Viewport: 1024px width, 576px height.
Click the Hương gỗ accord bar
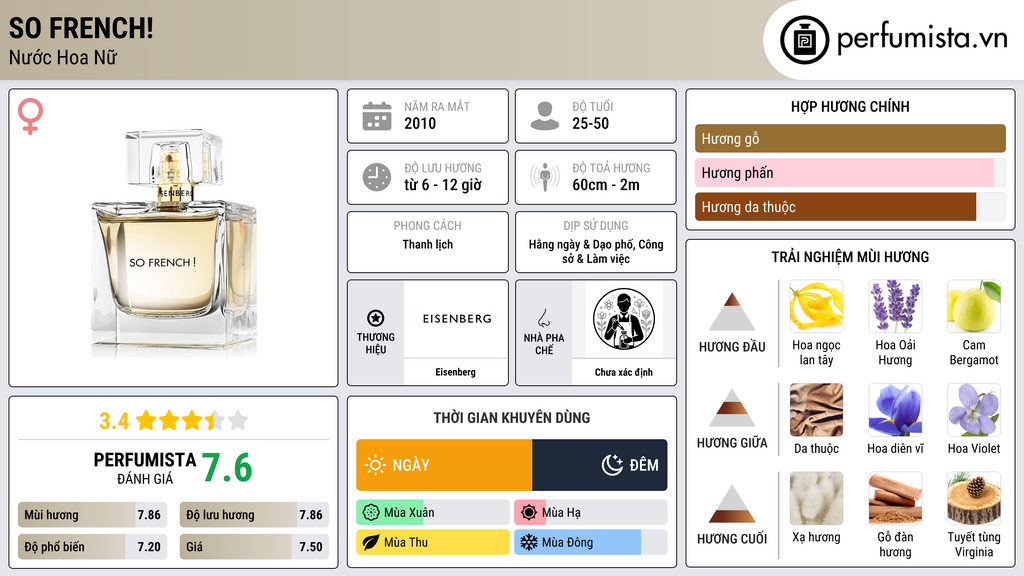point(850,138)
